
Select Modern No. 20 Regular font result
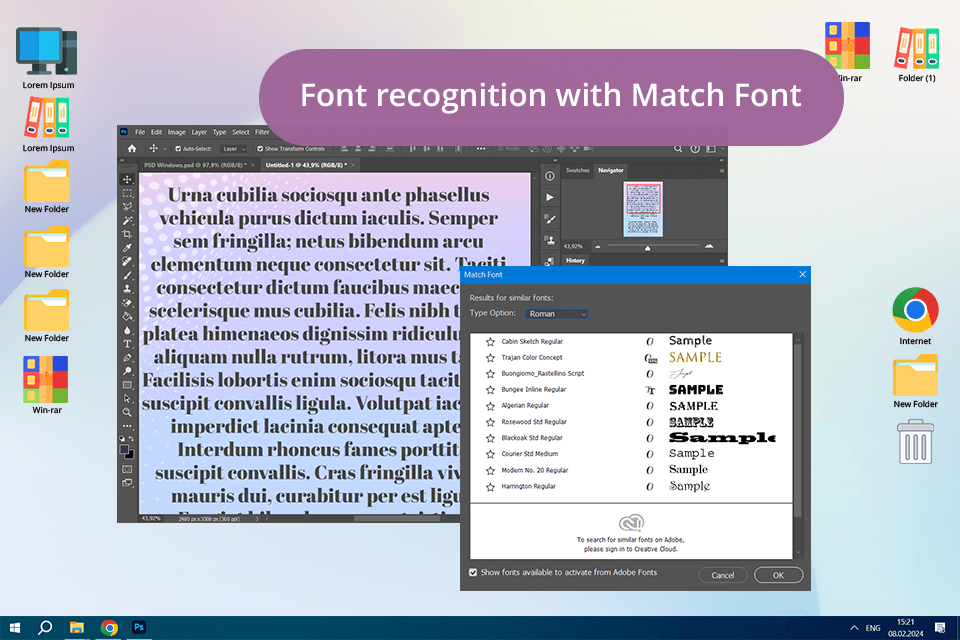pyautogui.click(x=631, y=470)
